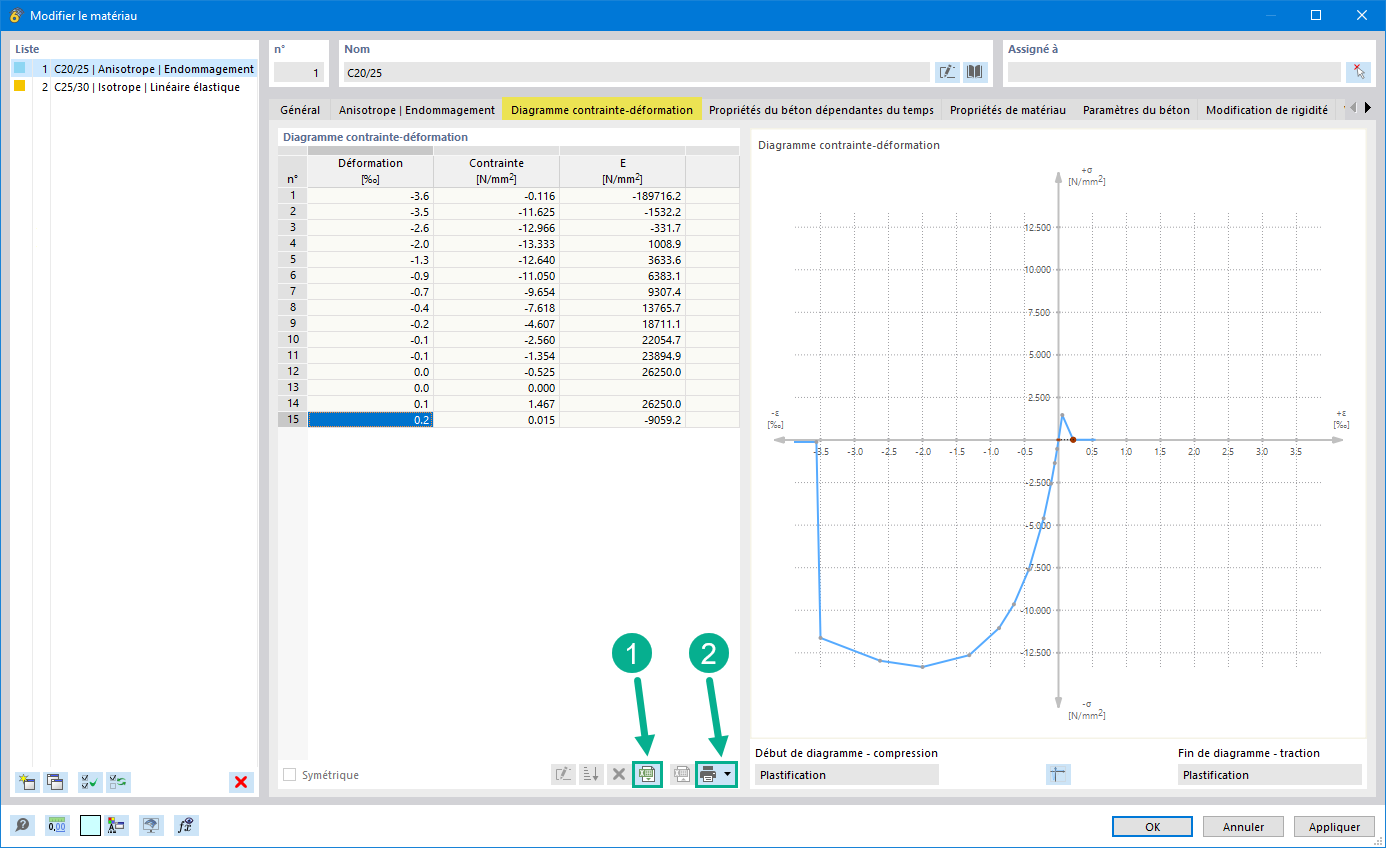The width and height of the screenshot is (1386, 848).
Task: Switch to the Modification de rigidité tab
Action: pyautogui.click(x=1267, y=110)
